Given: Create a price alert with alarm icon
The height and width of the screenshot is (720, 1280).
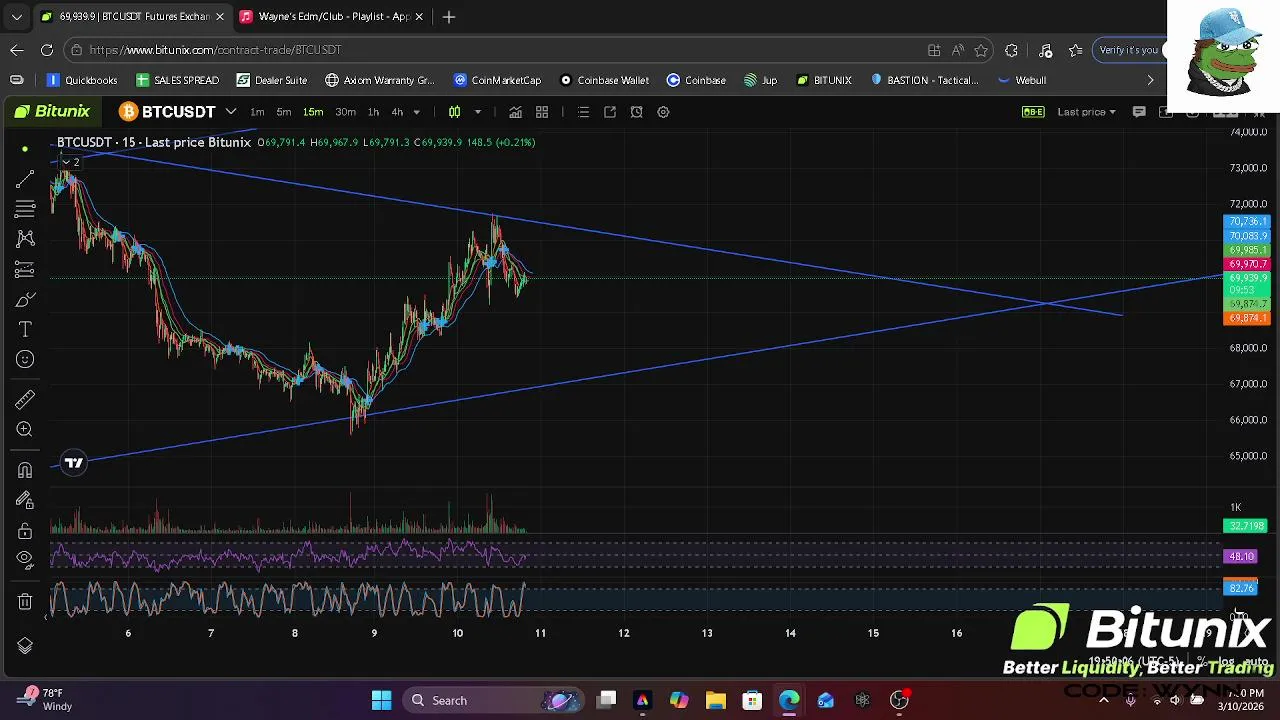Looking at the screenshot, I should coord(637,112).
